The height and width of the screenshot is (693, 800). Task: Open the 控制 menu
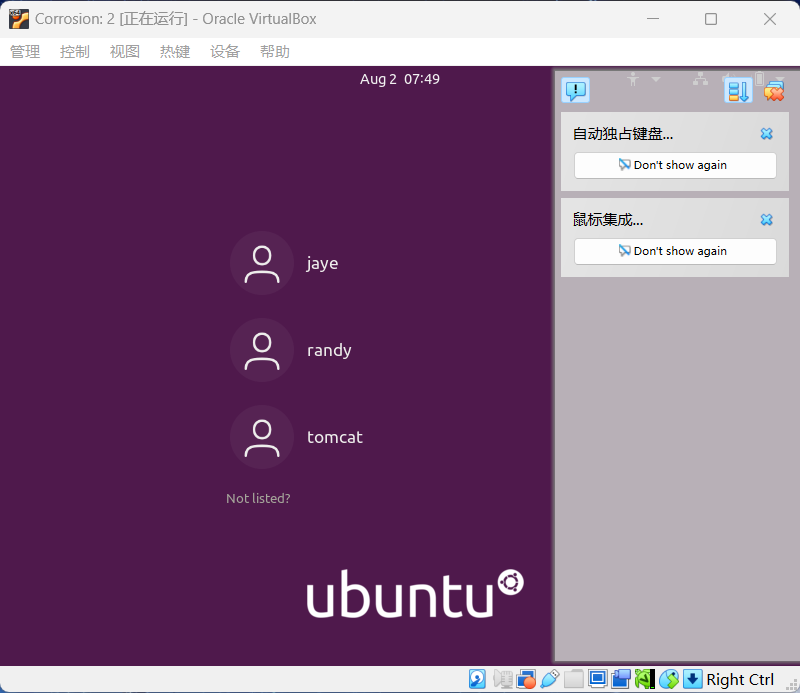click(x=74, y=52)
